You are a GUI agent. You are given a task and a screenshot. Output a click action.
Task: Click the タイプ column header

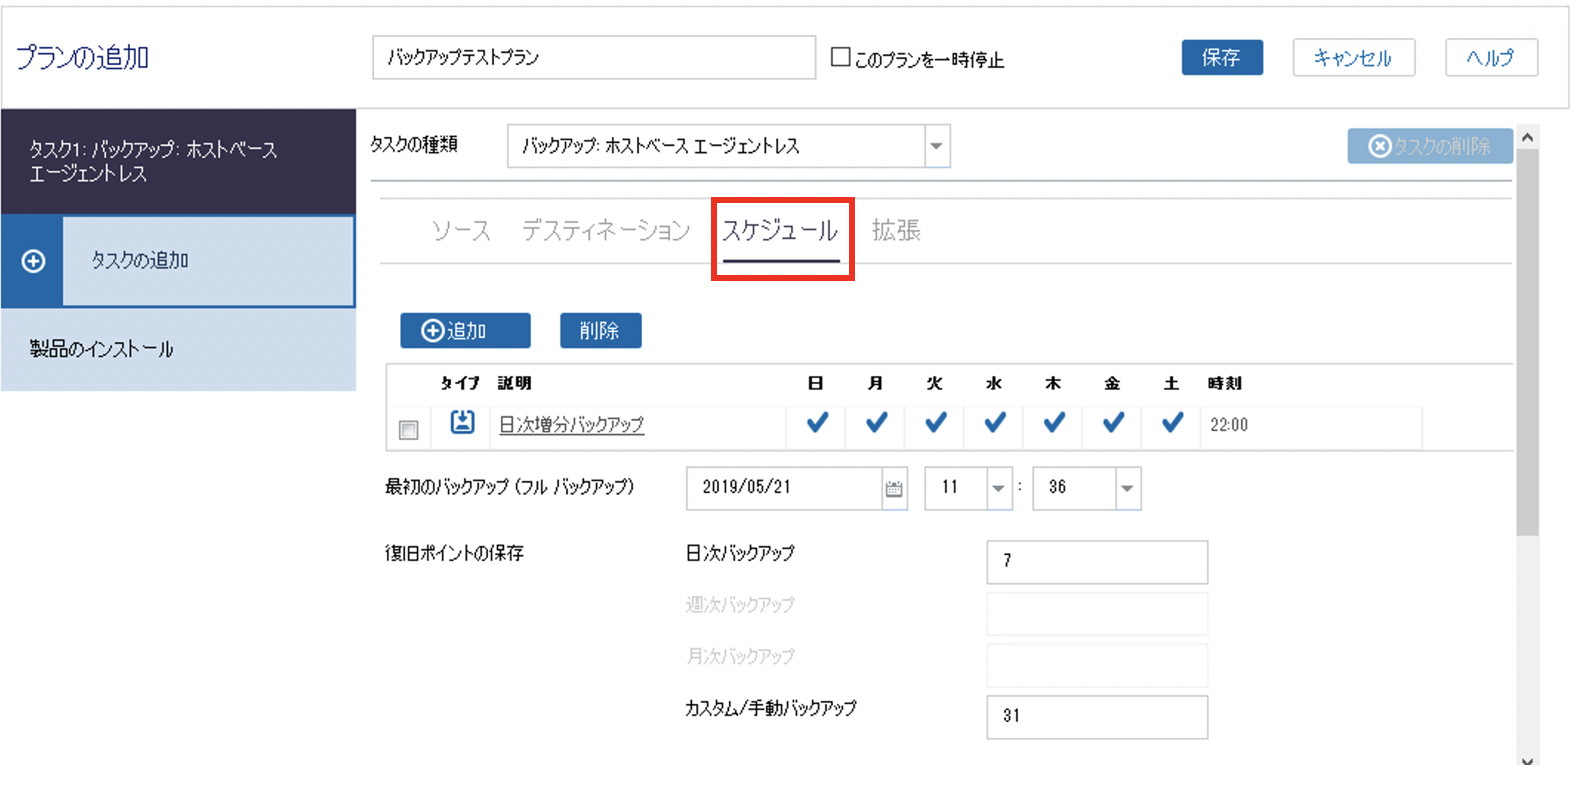(x=460, y=383)
